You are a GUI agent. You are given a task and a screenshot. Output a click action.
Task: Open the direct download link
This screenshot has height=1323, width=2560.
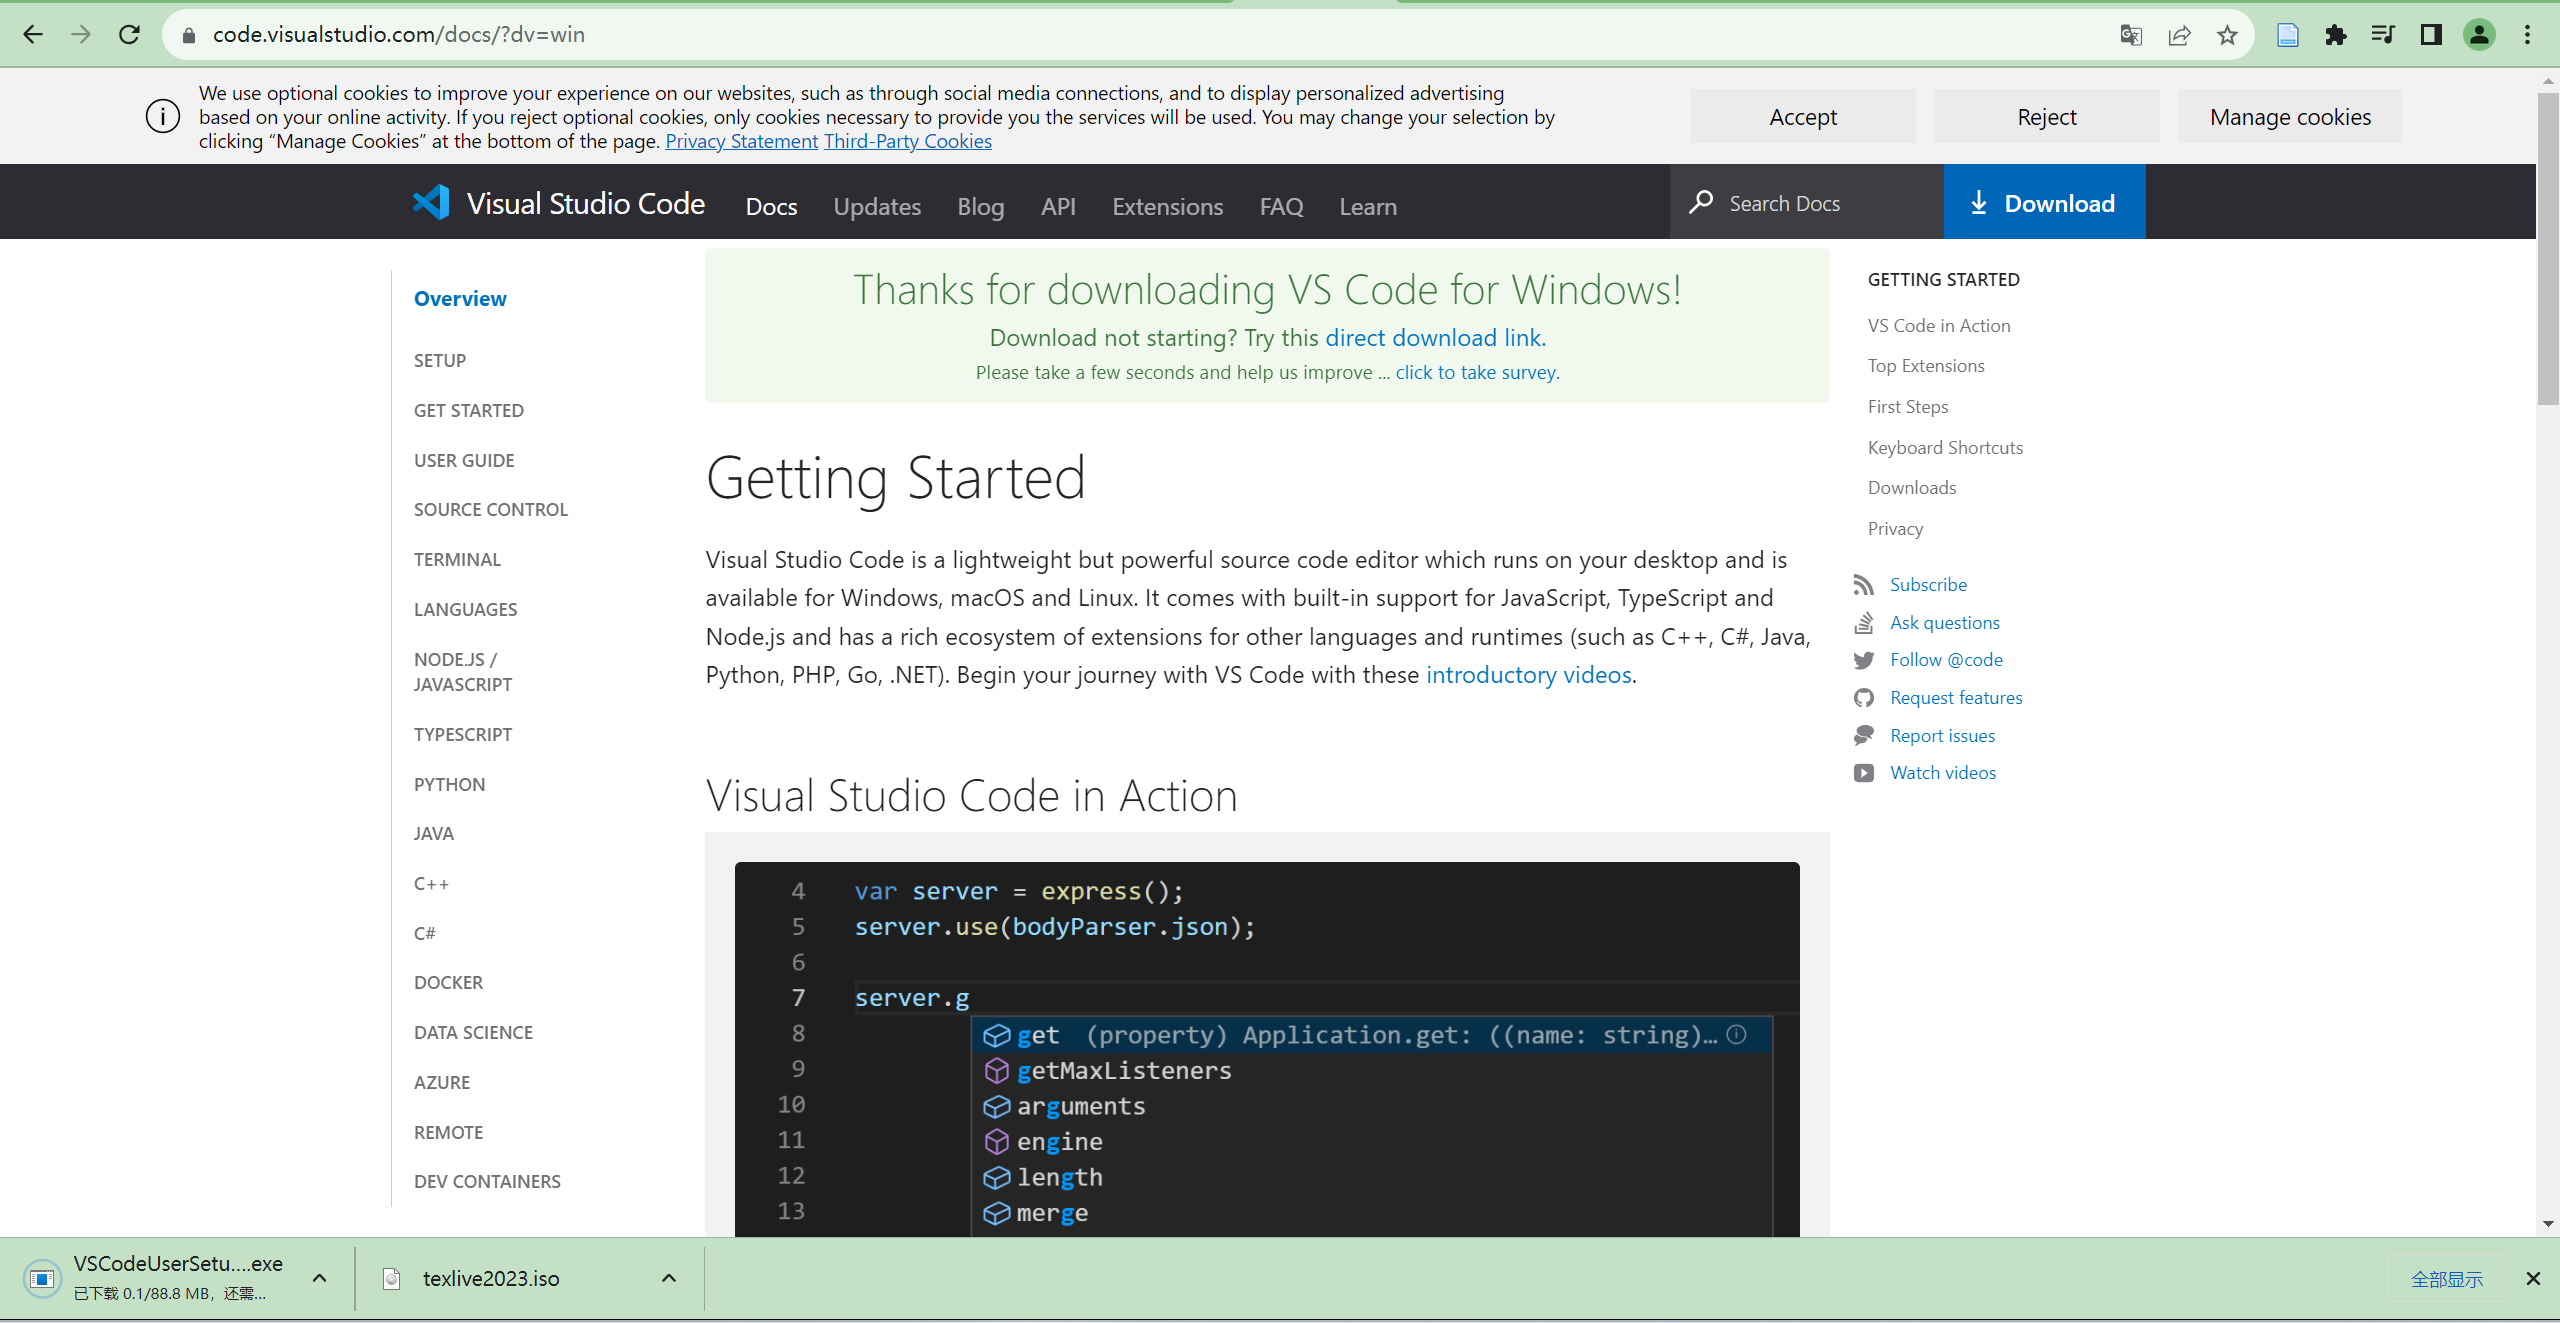(x=1435, y=338)
